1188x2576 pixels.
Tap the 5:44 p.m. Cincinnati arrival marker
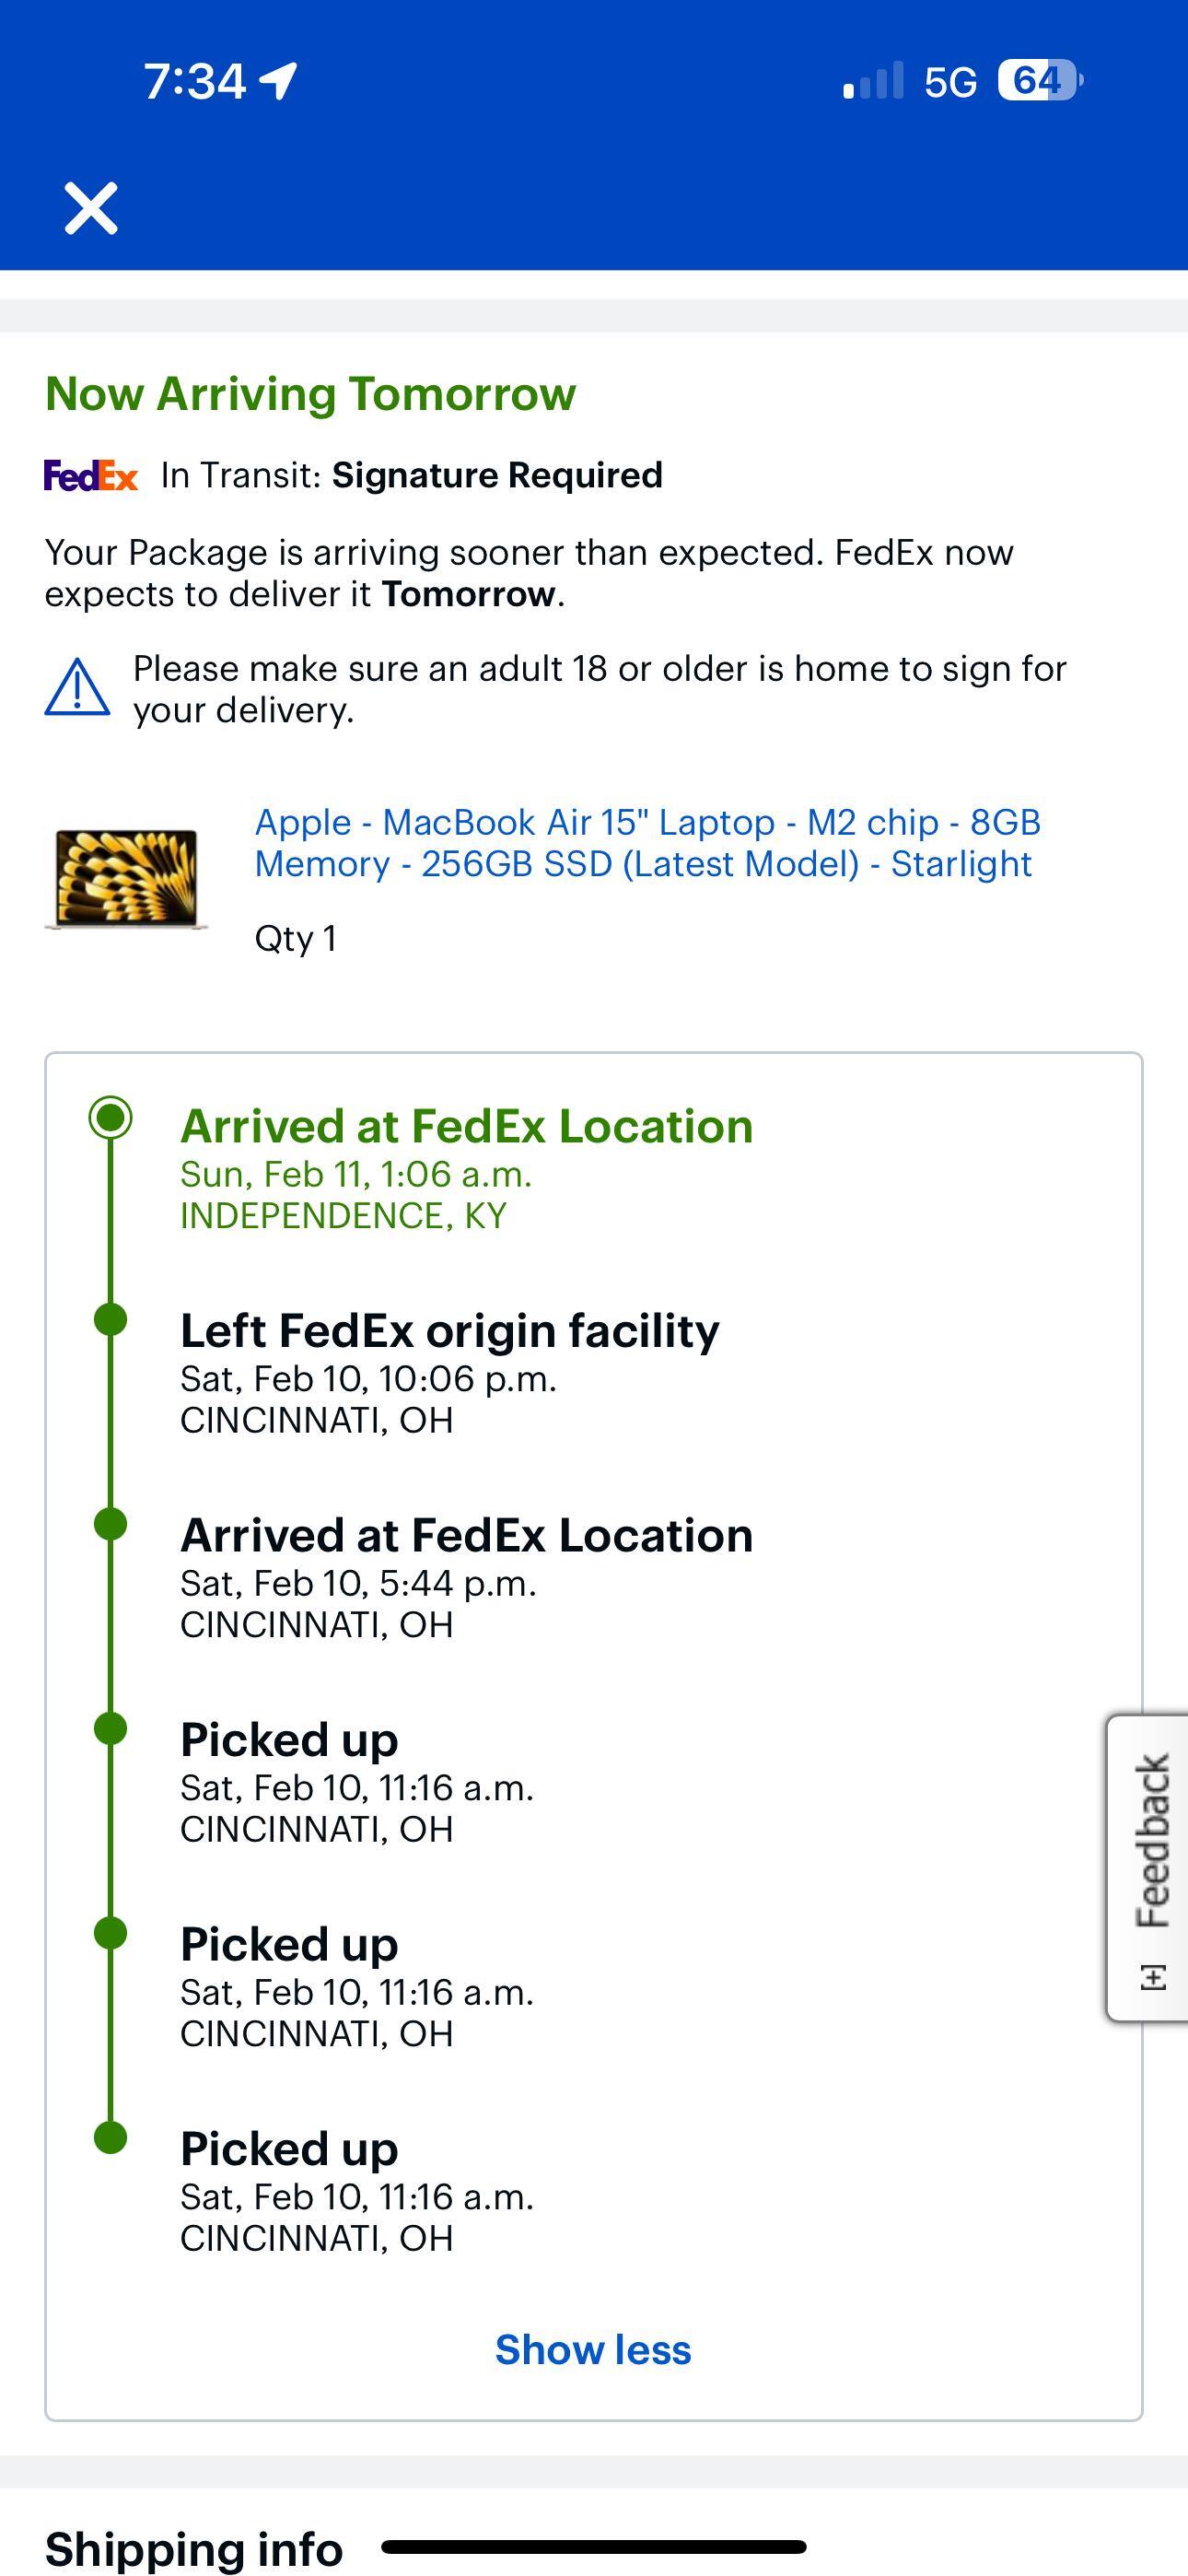pyautogui.click(x=111, y=1525)
